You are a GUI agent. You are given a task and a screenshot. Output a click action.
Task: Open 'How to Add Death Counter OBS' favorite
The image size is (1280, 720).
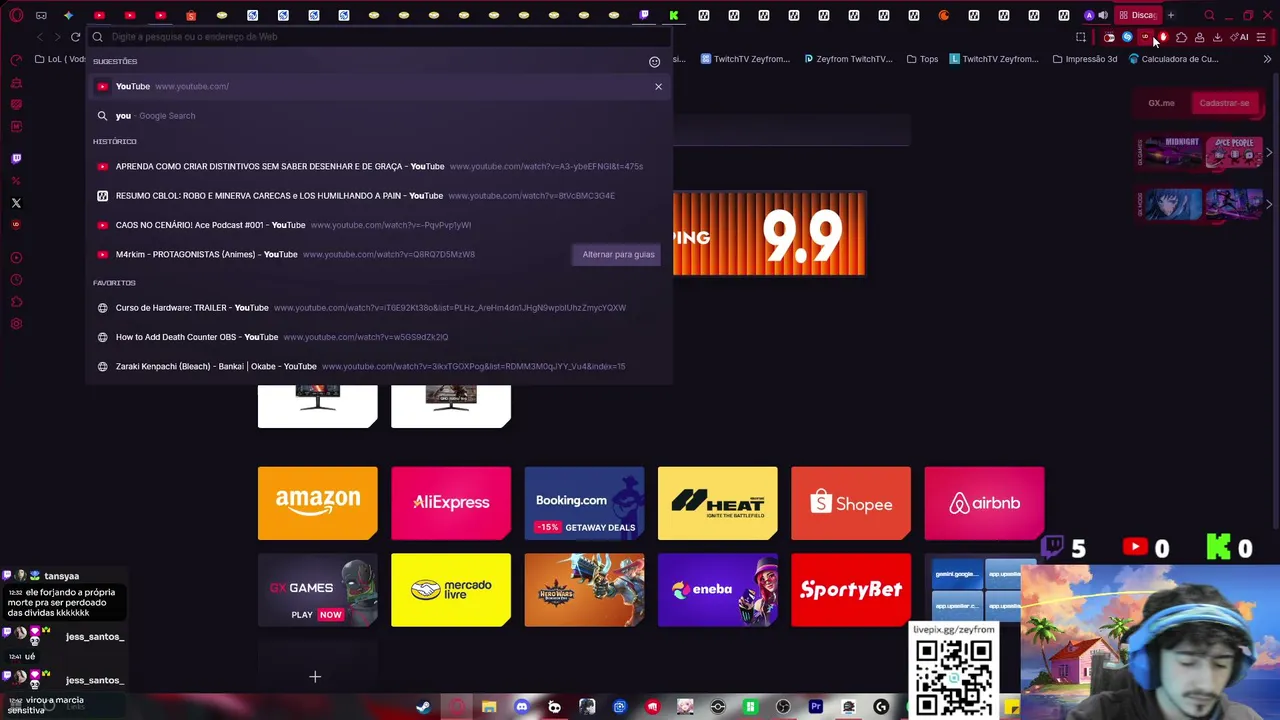[378, 337]
